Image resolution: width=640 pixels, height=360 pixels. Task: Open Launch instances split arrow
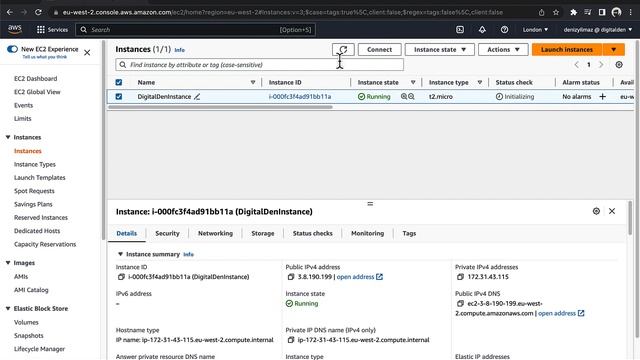point(613,49)
